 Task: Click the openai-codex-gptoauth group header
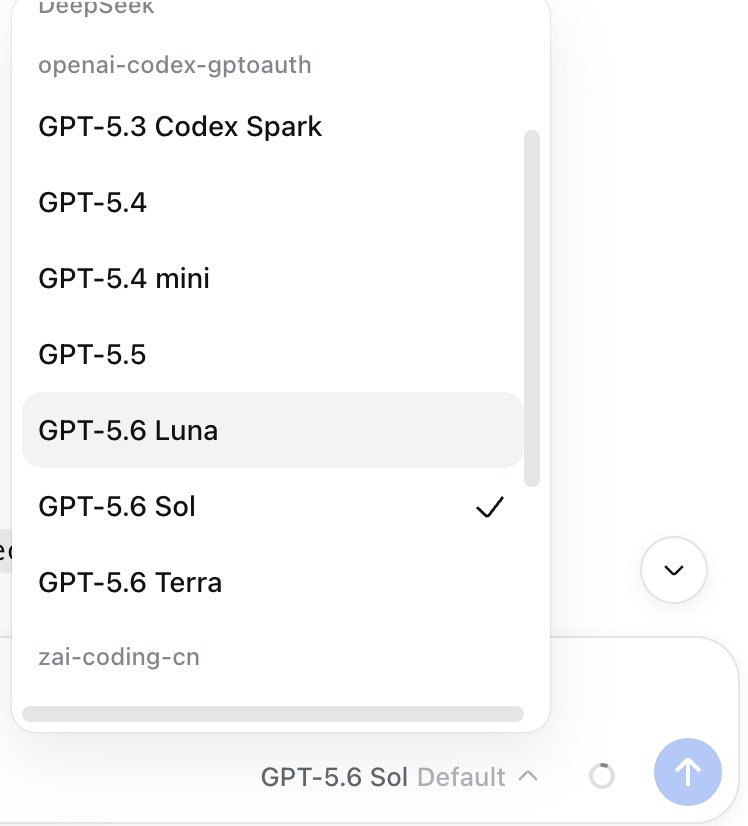point(175,65)
